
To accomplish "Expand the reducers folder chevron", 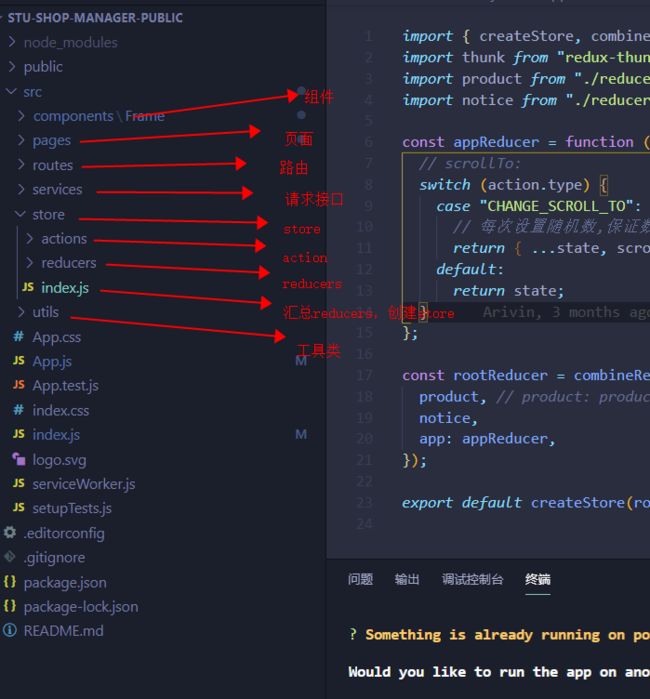I will (x=30, y=263).
